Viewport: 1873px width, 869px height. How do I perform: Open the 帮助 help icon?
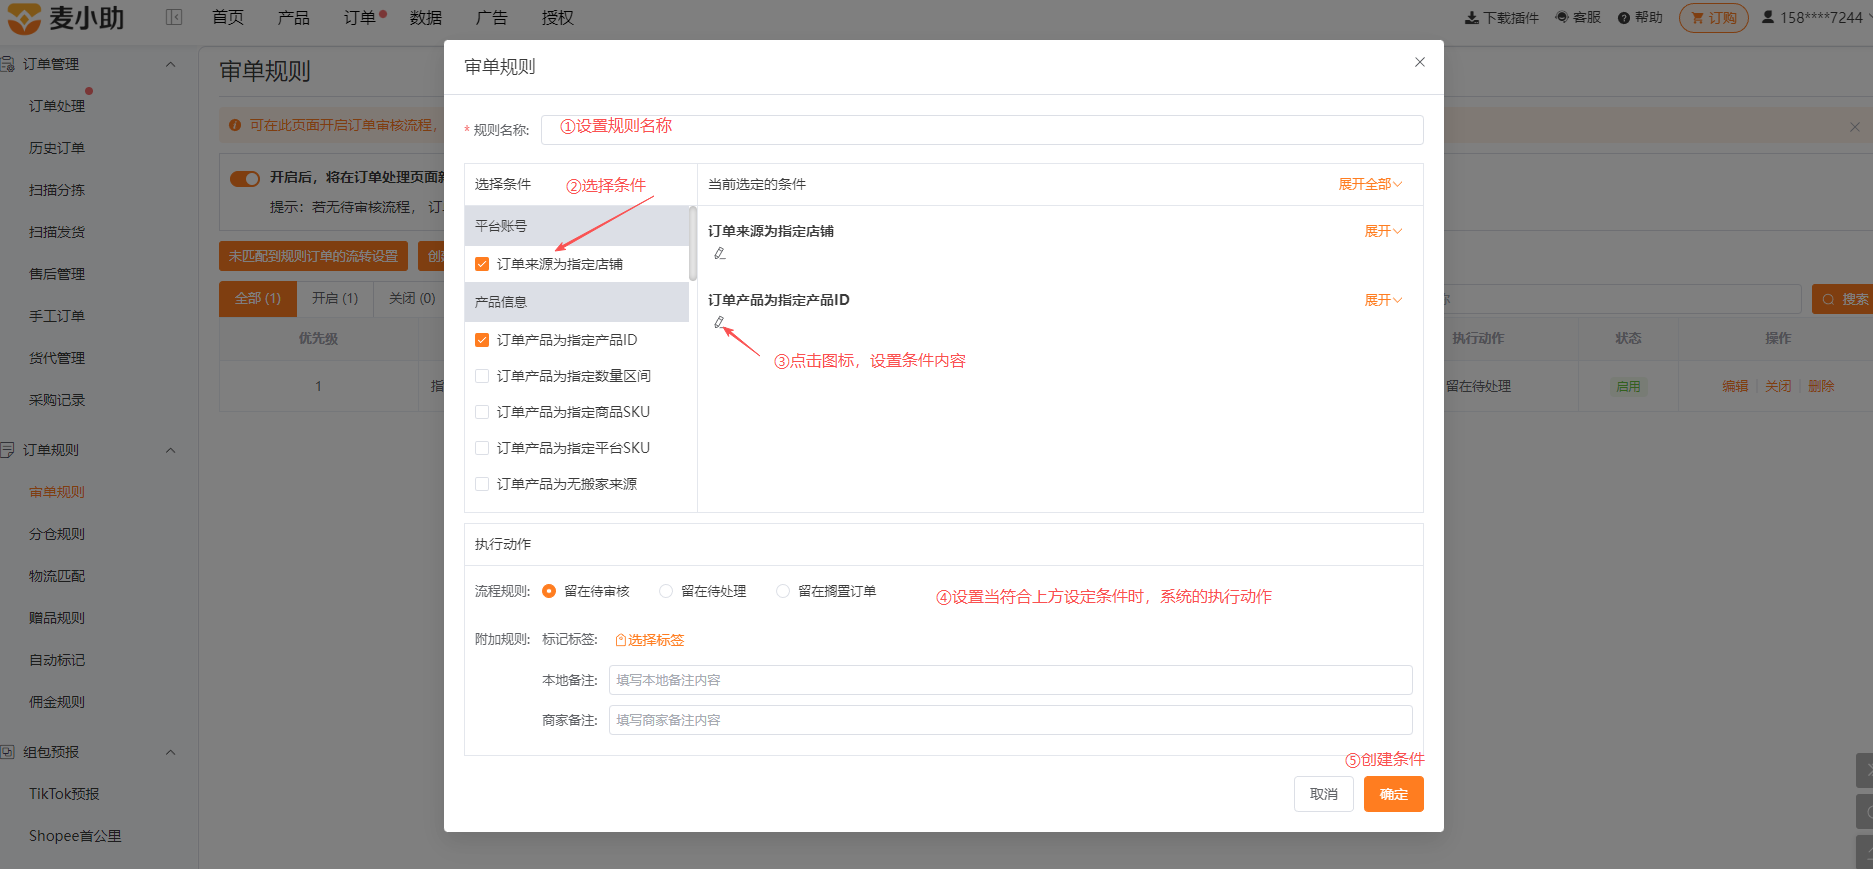1624,18
